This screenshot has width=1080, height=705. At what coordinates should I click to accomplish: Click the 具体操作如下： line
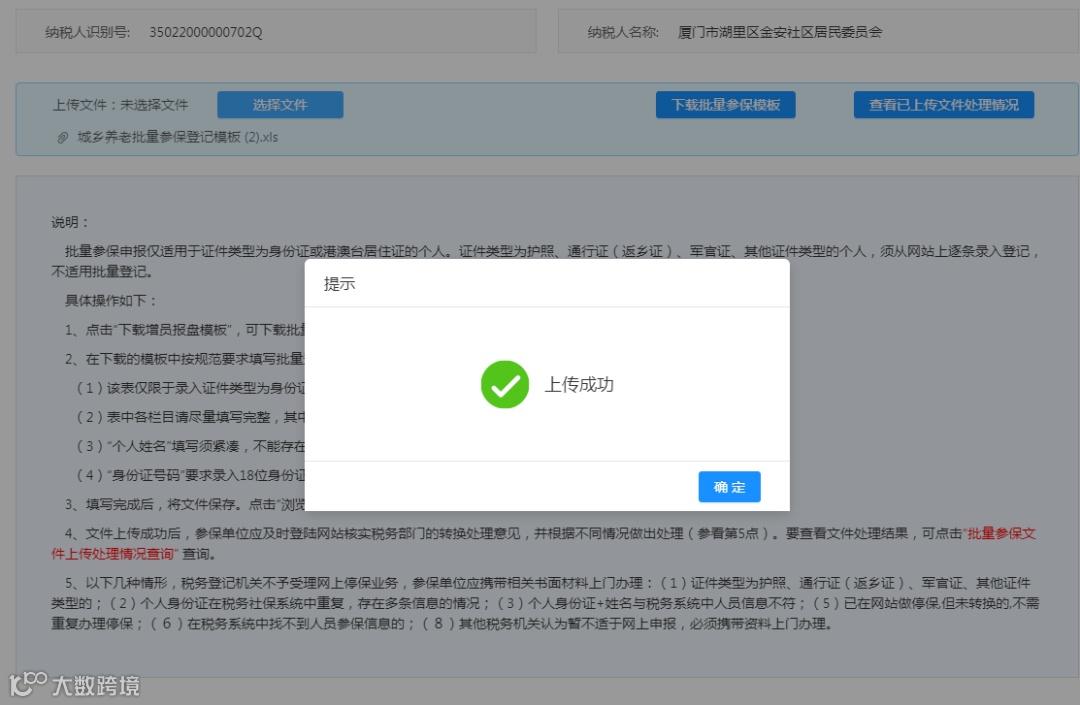(x=111, y=301)
